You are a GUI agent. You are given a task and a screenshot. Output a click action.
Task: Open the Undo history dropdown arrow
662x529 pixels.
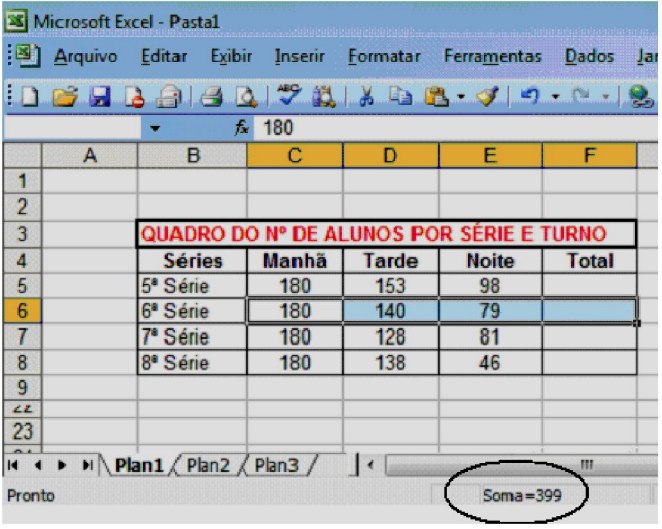556,97
